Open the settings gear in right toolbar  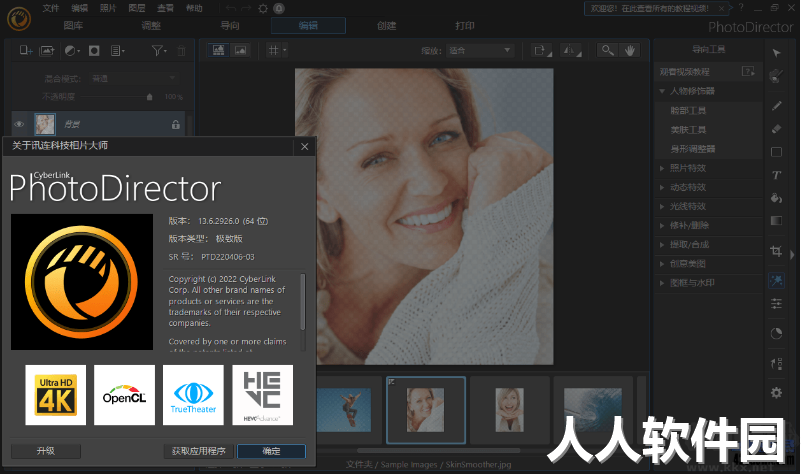(776, 393)
